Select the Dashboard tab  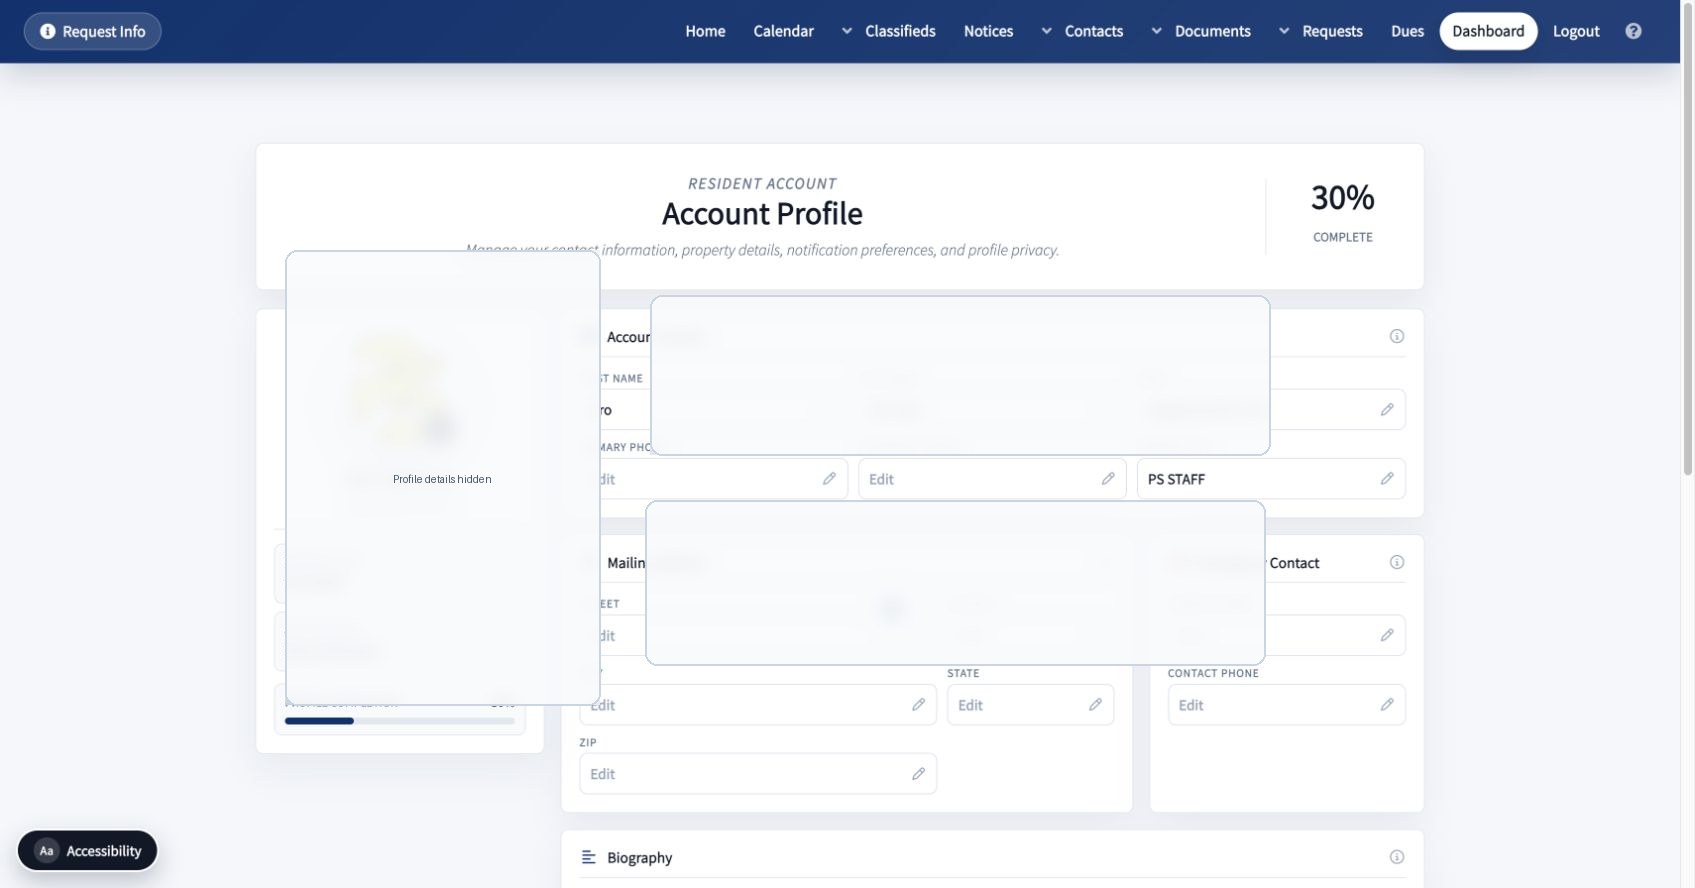click(1488, 31)
